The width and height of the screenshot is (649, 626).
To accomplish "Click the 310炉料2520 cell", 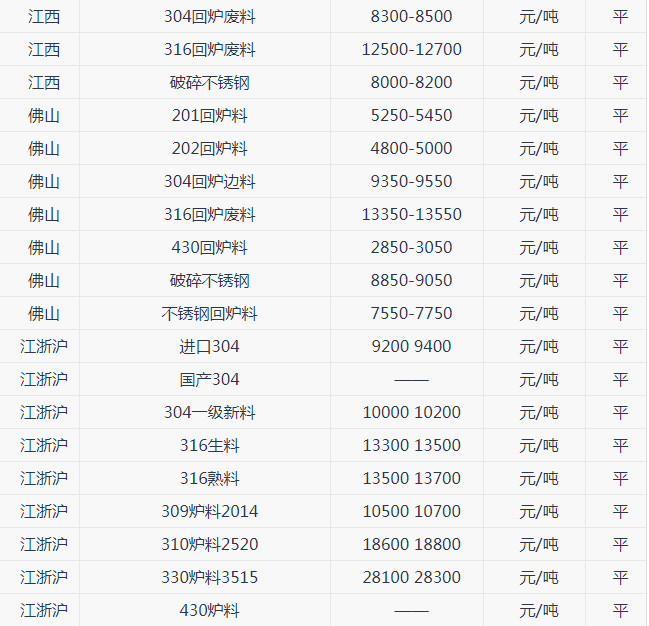I will [209, 544].
